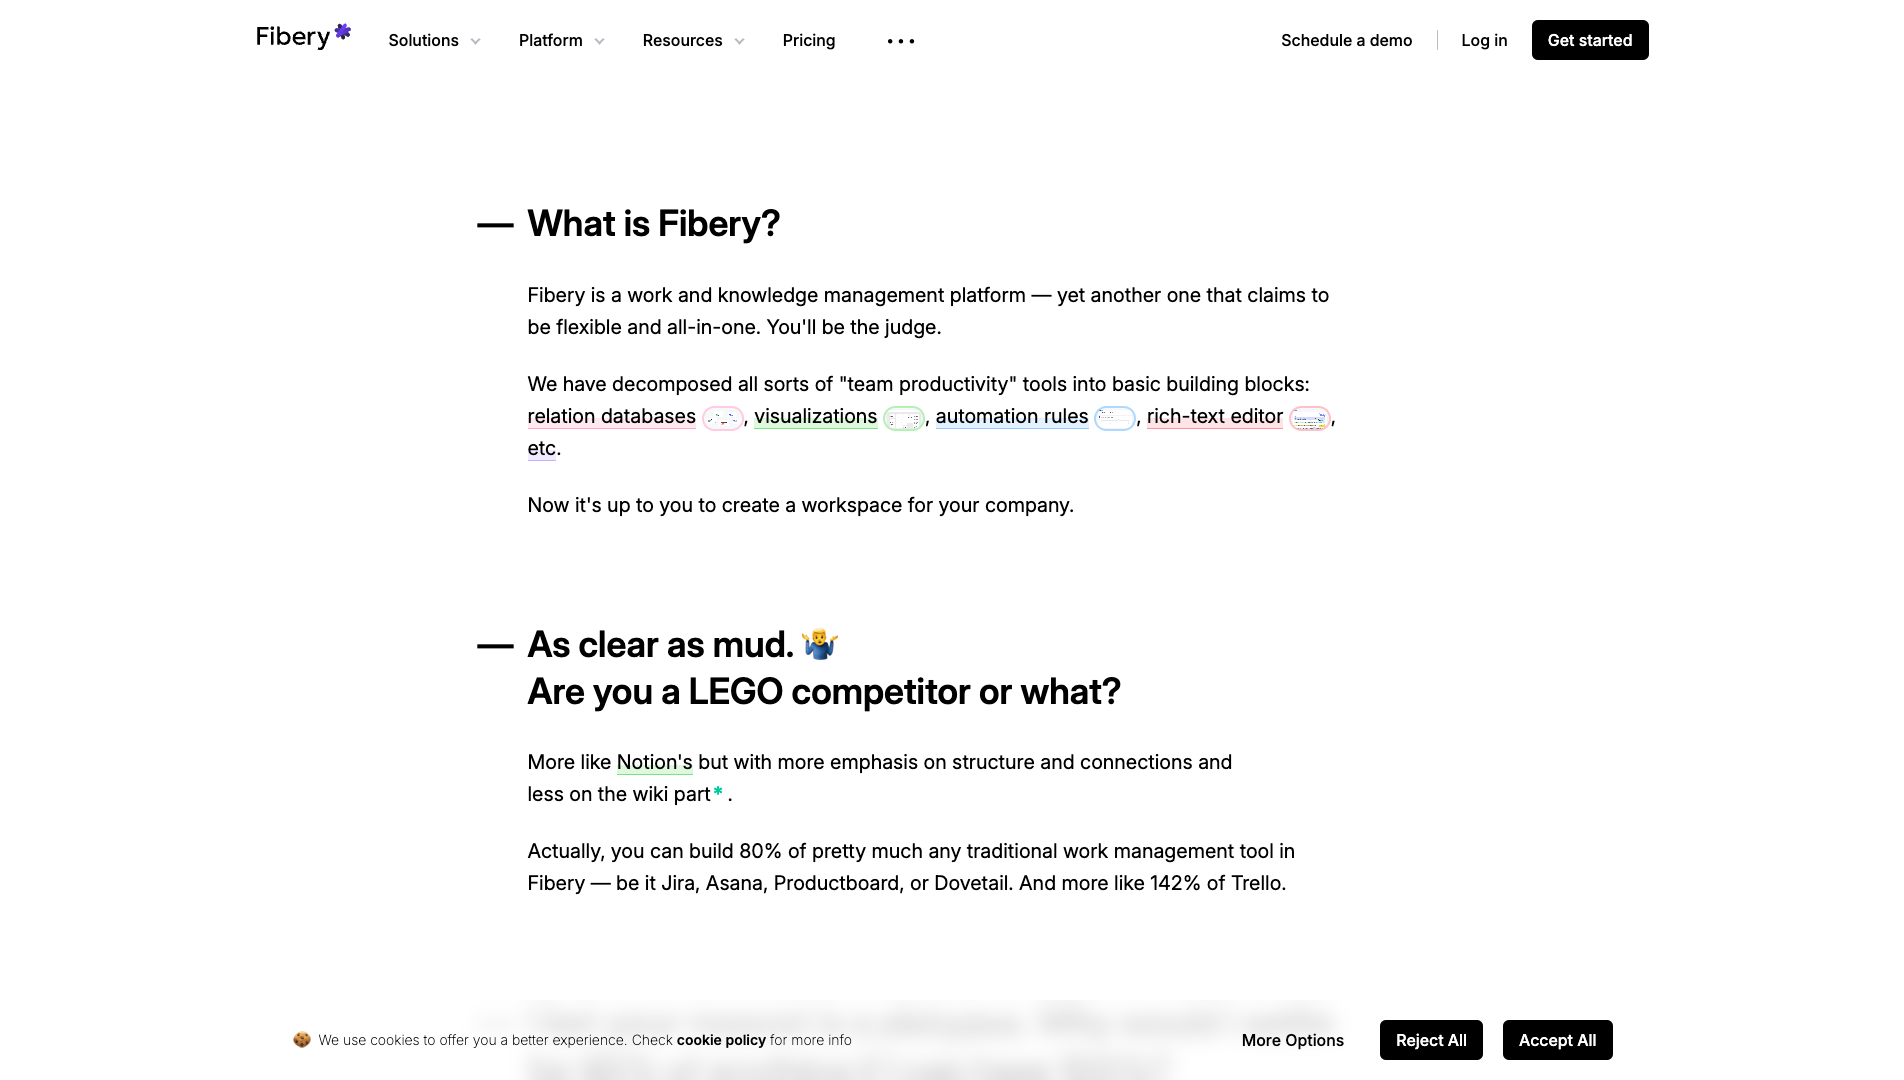Expand the Platform dropdown menu

561,41
